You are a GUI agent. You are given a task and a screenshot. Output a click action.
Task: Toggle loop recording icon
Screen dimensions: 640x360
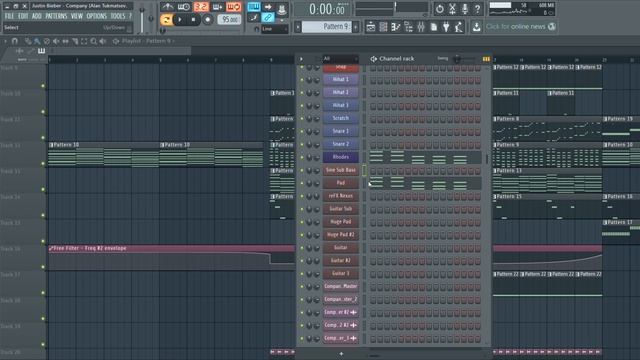(233, 7)
